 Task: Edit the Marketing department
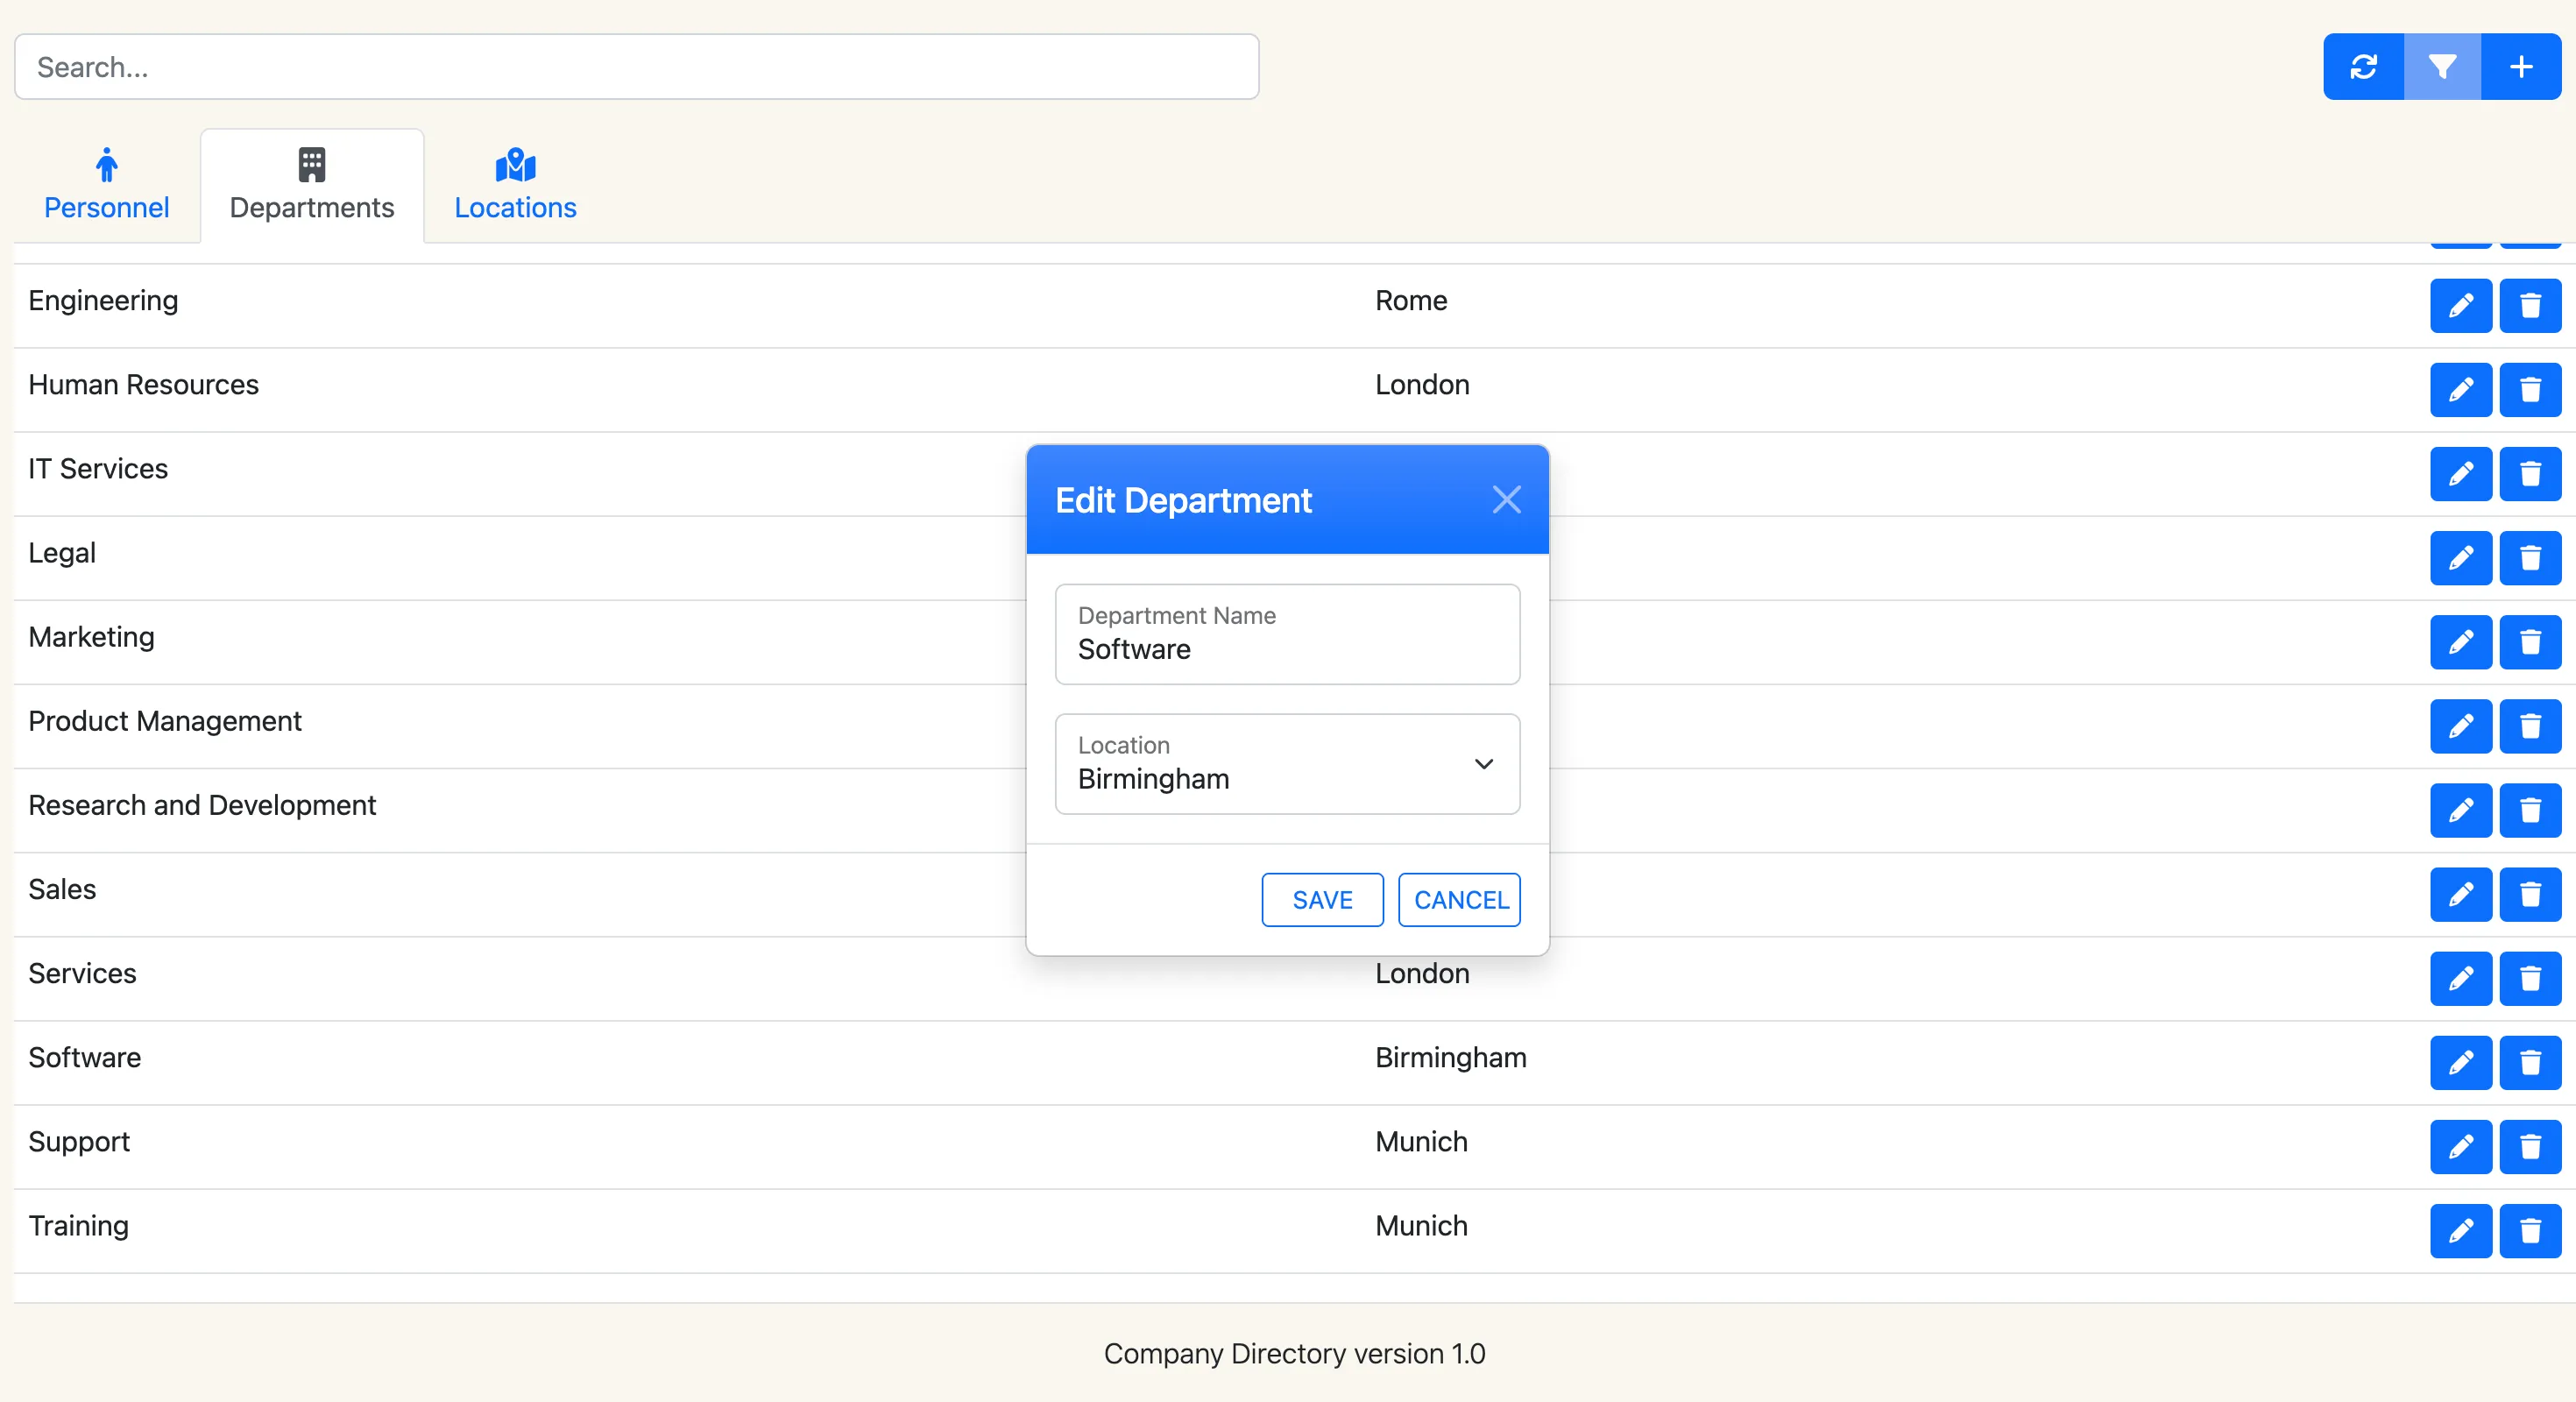click(2461, 641)
